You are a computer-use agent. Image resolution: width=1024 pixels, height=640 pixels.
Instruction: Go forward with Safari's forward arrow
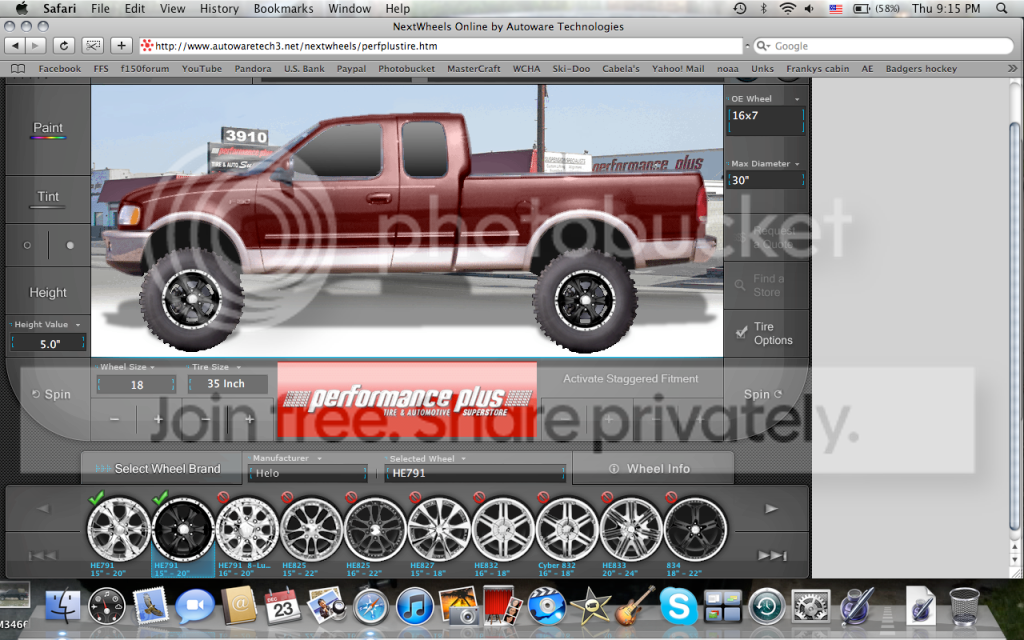tap(35, 46)
